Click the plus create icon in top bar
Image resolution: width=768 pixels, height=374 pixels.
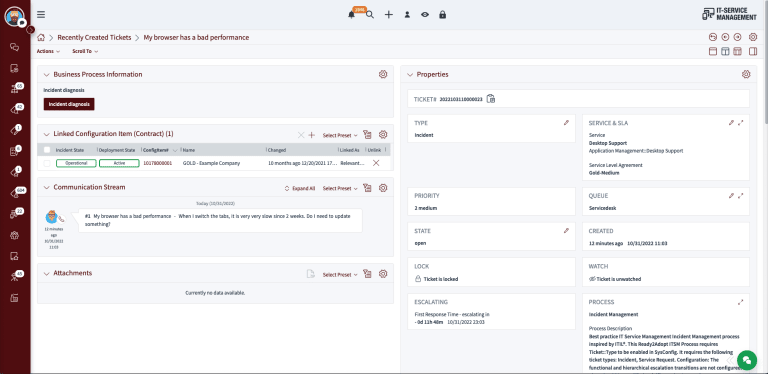coord(388,15)
